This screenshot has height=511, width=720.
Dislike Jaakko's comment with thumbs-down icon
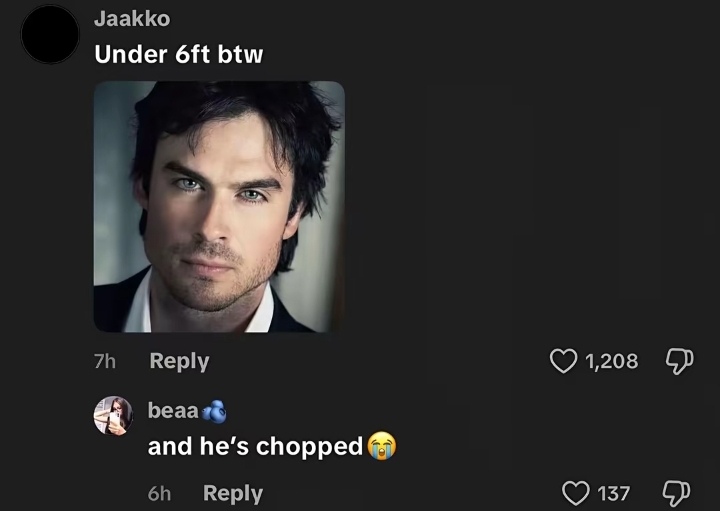pos(680,361)
